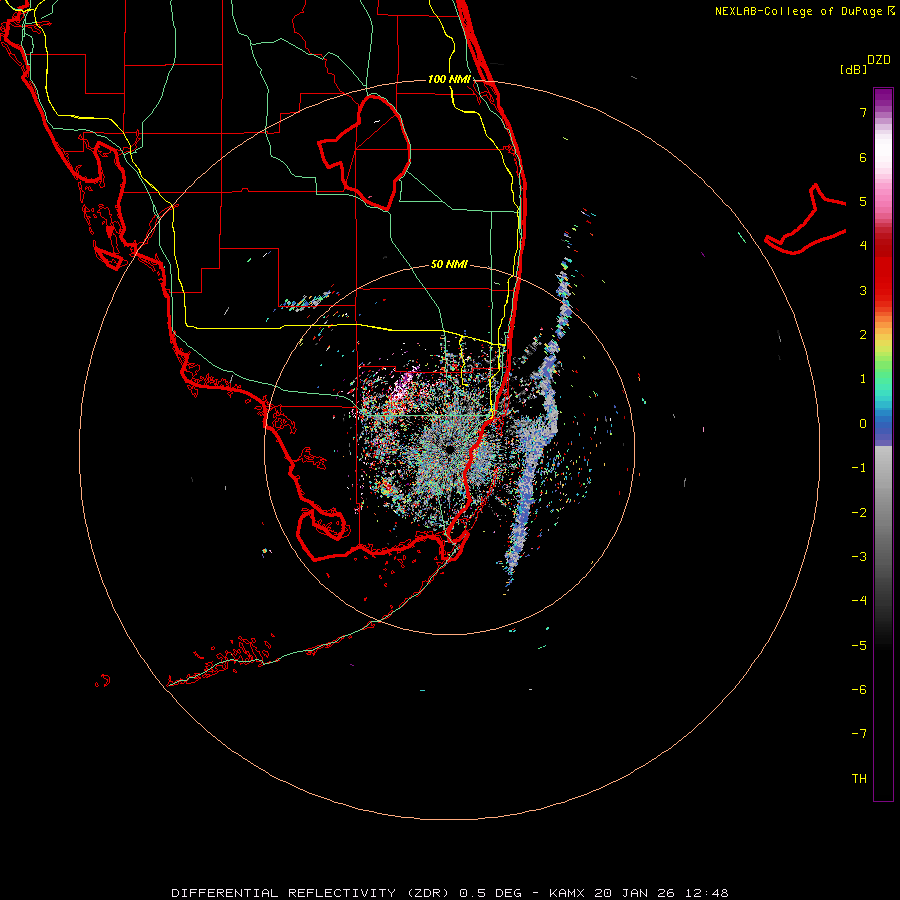
Task: Click the 3 dB value on the scale
Action: (x=863, y=290)
